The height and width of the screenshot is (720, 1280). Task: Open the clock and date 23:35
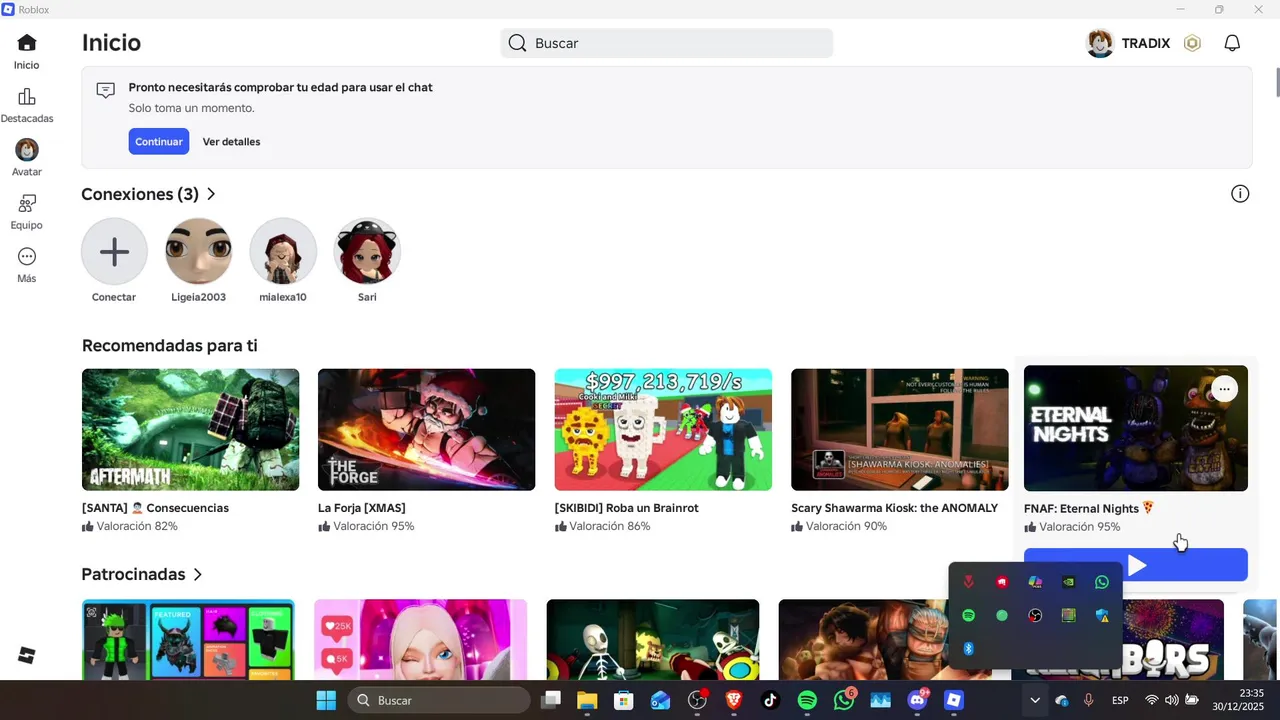1238,700
